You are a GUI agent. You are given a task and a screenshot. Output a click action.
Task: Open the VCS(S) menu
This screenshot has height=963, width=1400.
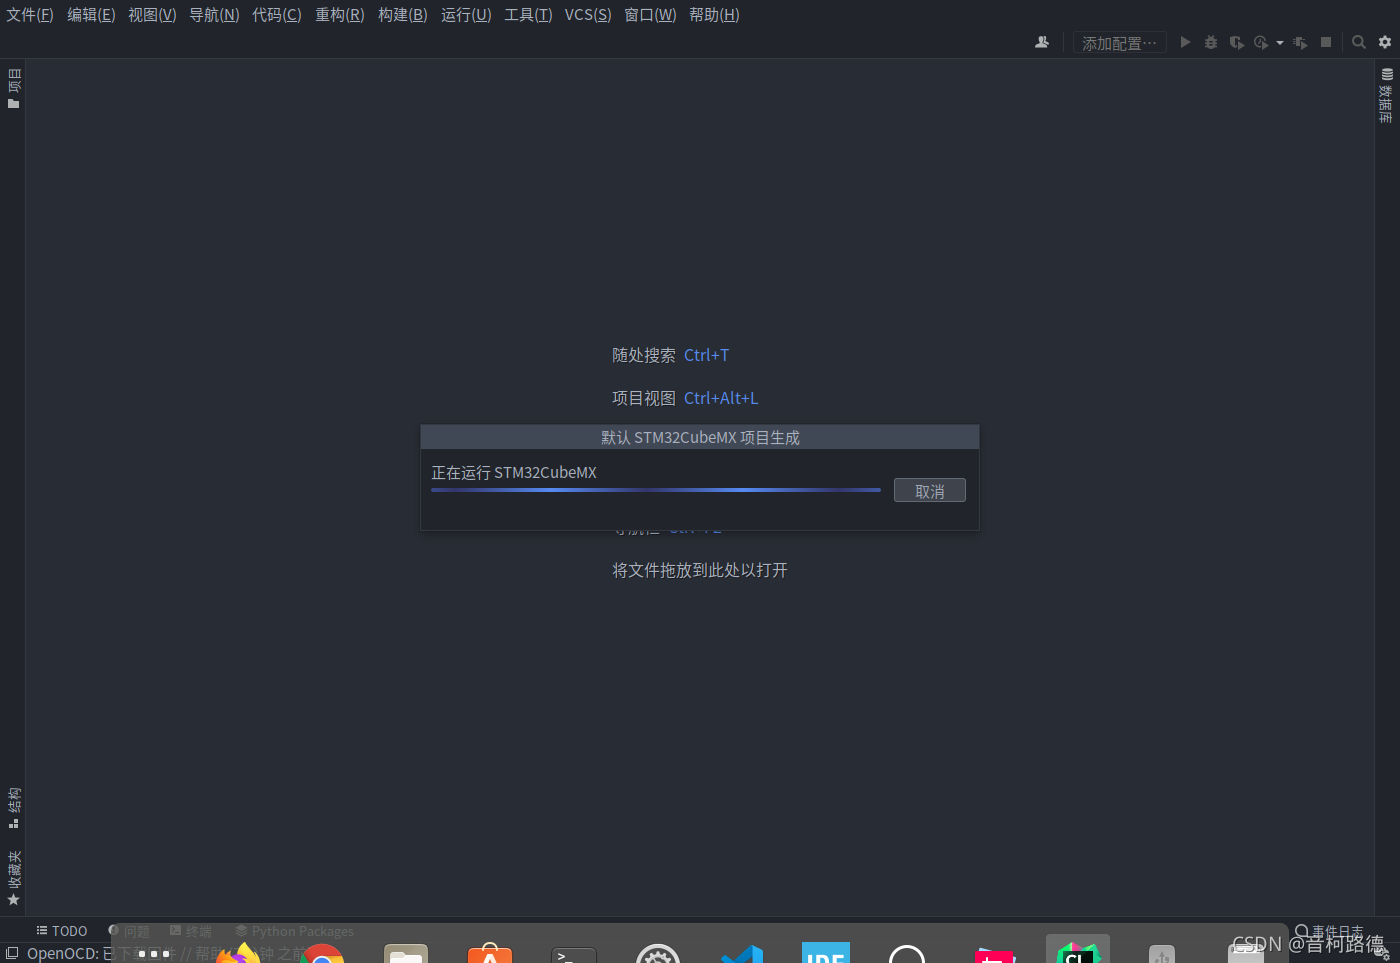click(x=588, y=15)
